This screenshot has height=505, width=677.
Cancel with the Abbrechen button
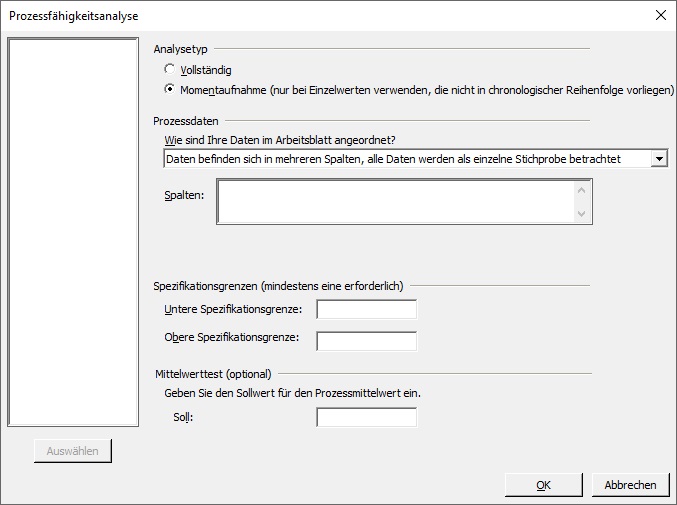point(630,485)
